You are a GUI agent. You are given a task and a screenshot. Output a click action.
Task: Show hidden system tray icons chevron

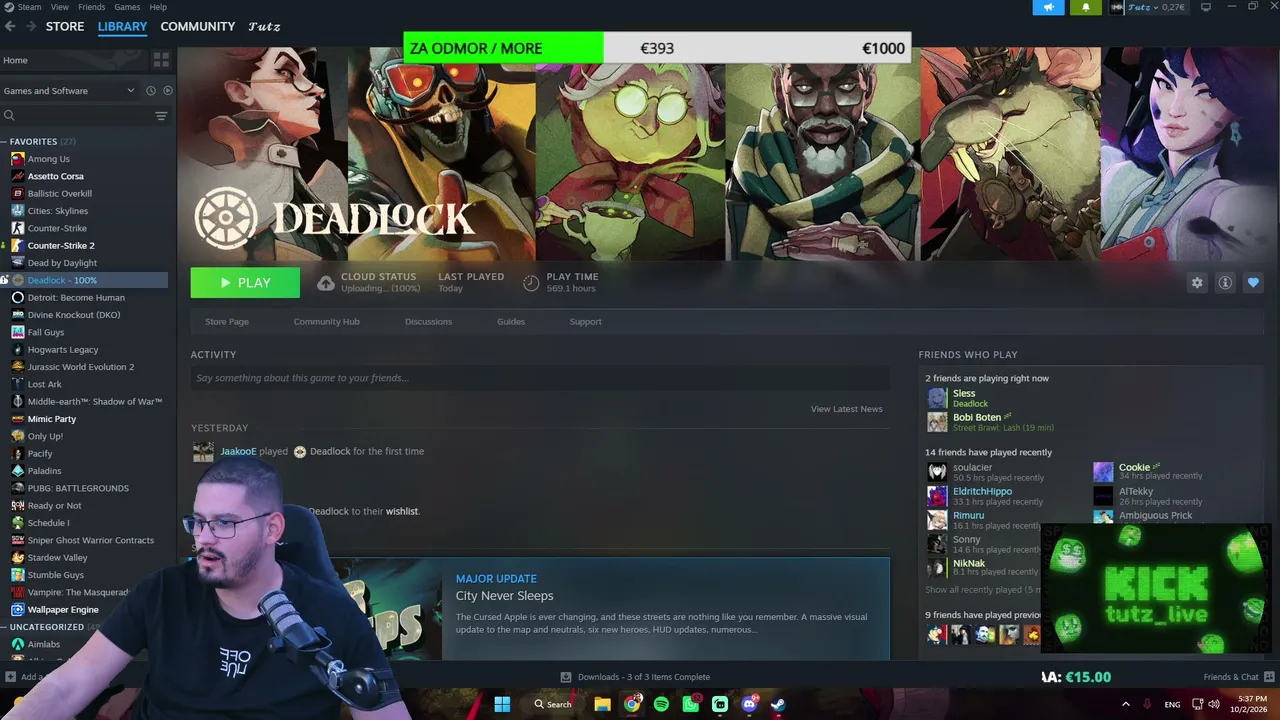point(1125,704)
